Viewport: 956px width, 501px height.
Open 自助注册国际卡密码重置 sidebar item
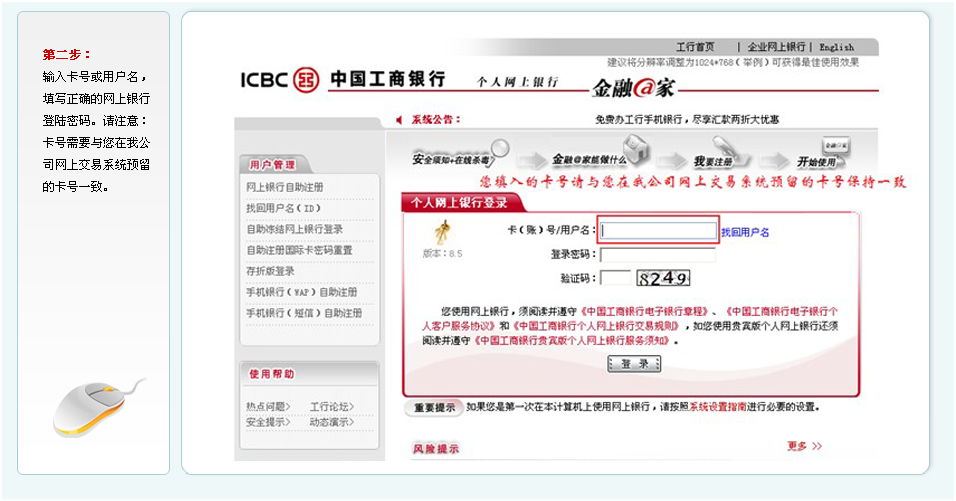[x=299, y=250]
